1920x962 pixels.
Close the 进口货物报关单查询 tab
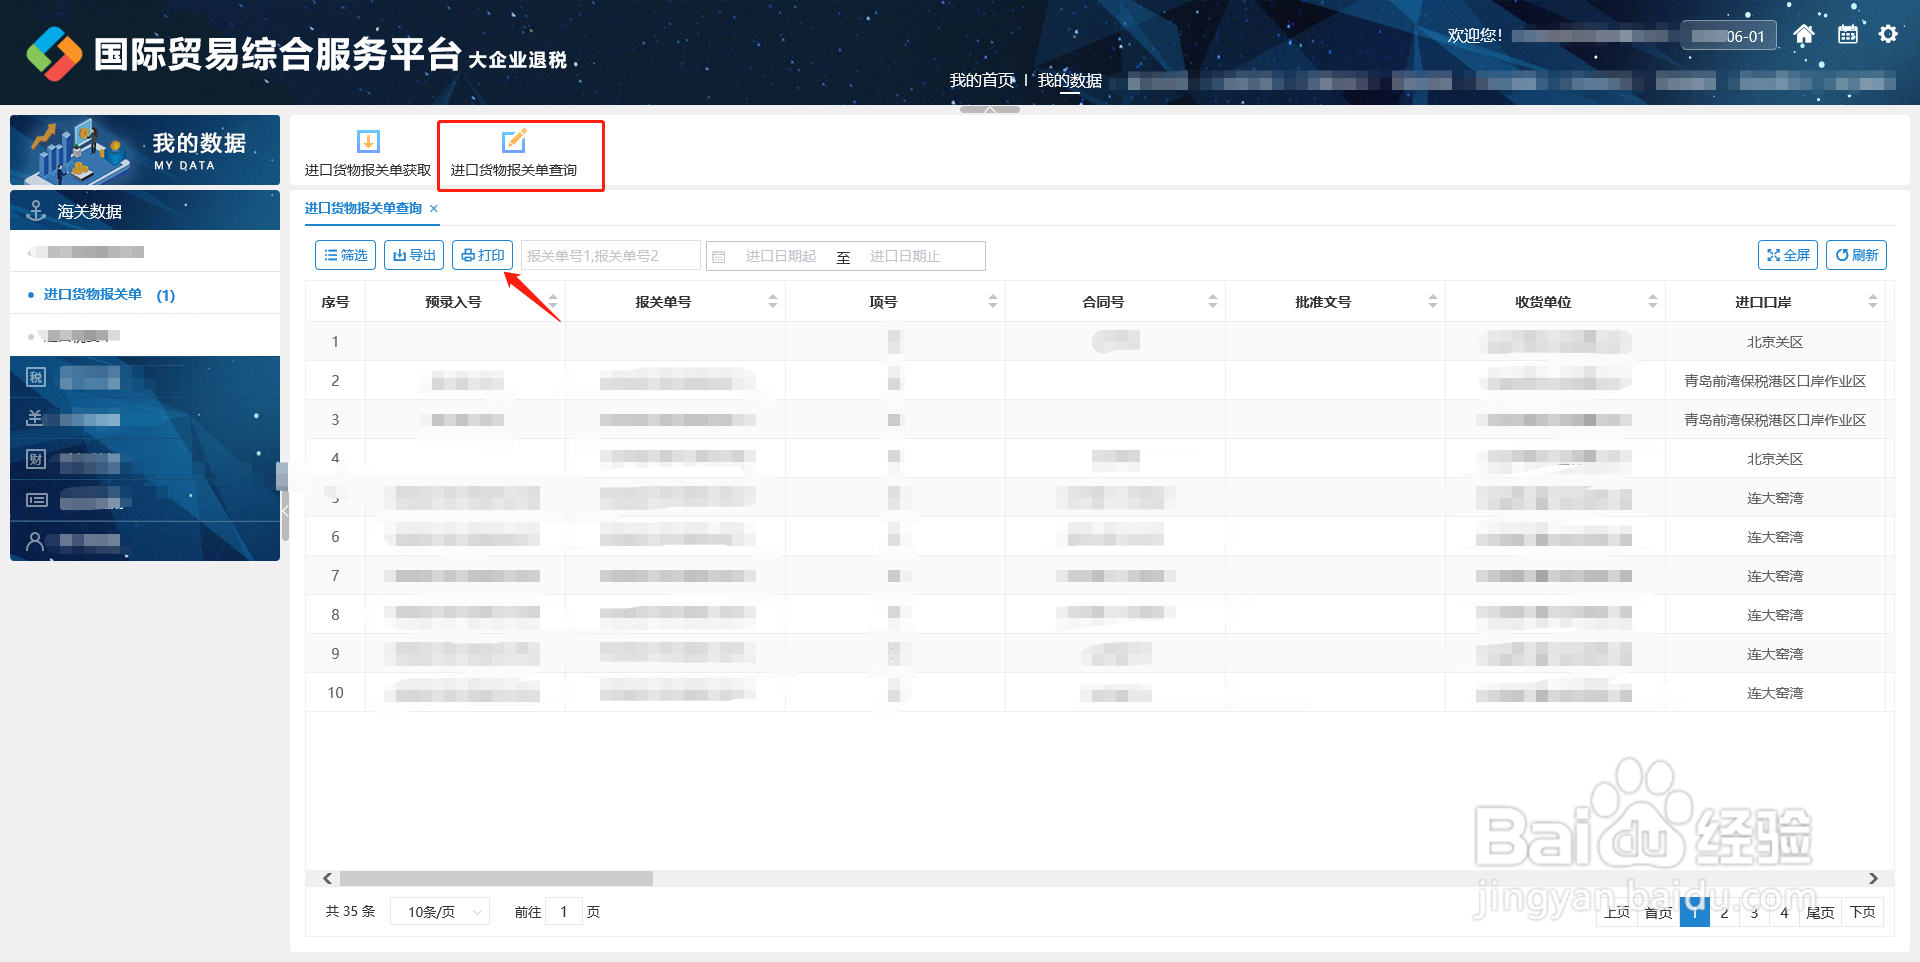pos(434,208)
